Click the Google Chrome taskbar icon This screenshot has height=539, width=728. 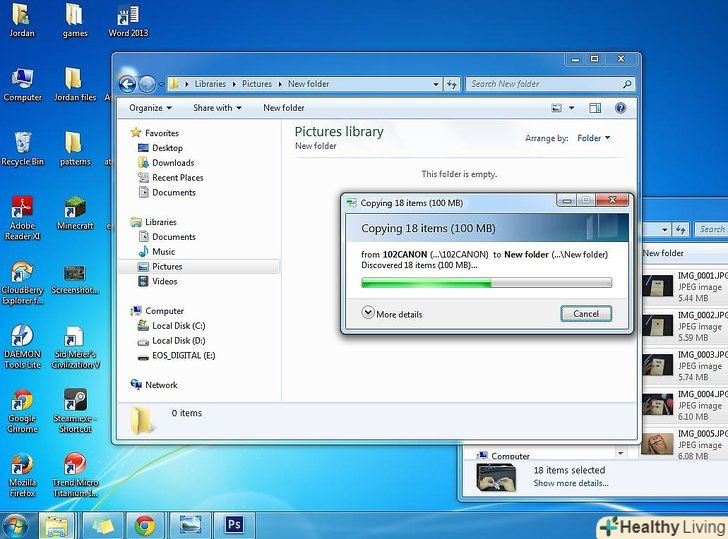tap(145, 523)
